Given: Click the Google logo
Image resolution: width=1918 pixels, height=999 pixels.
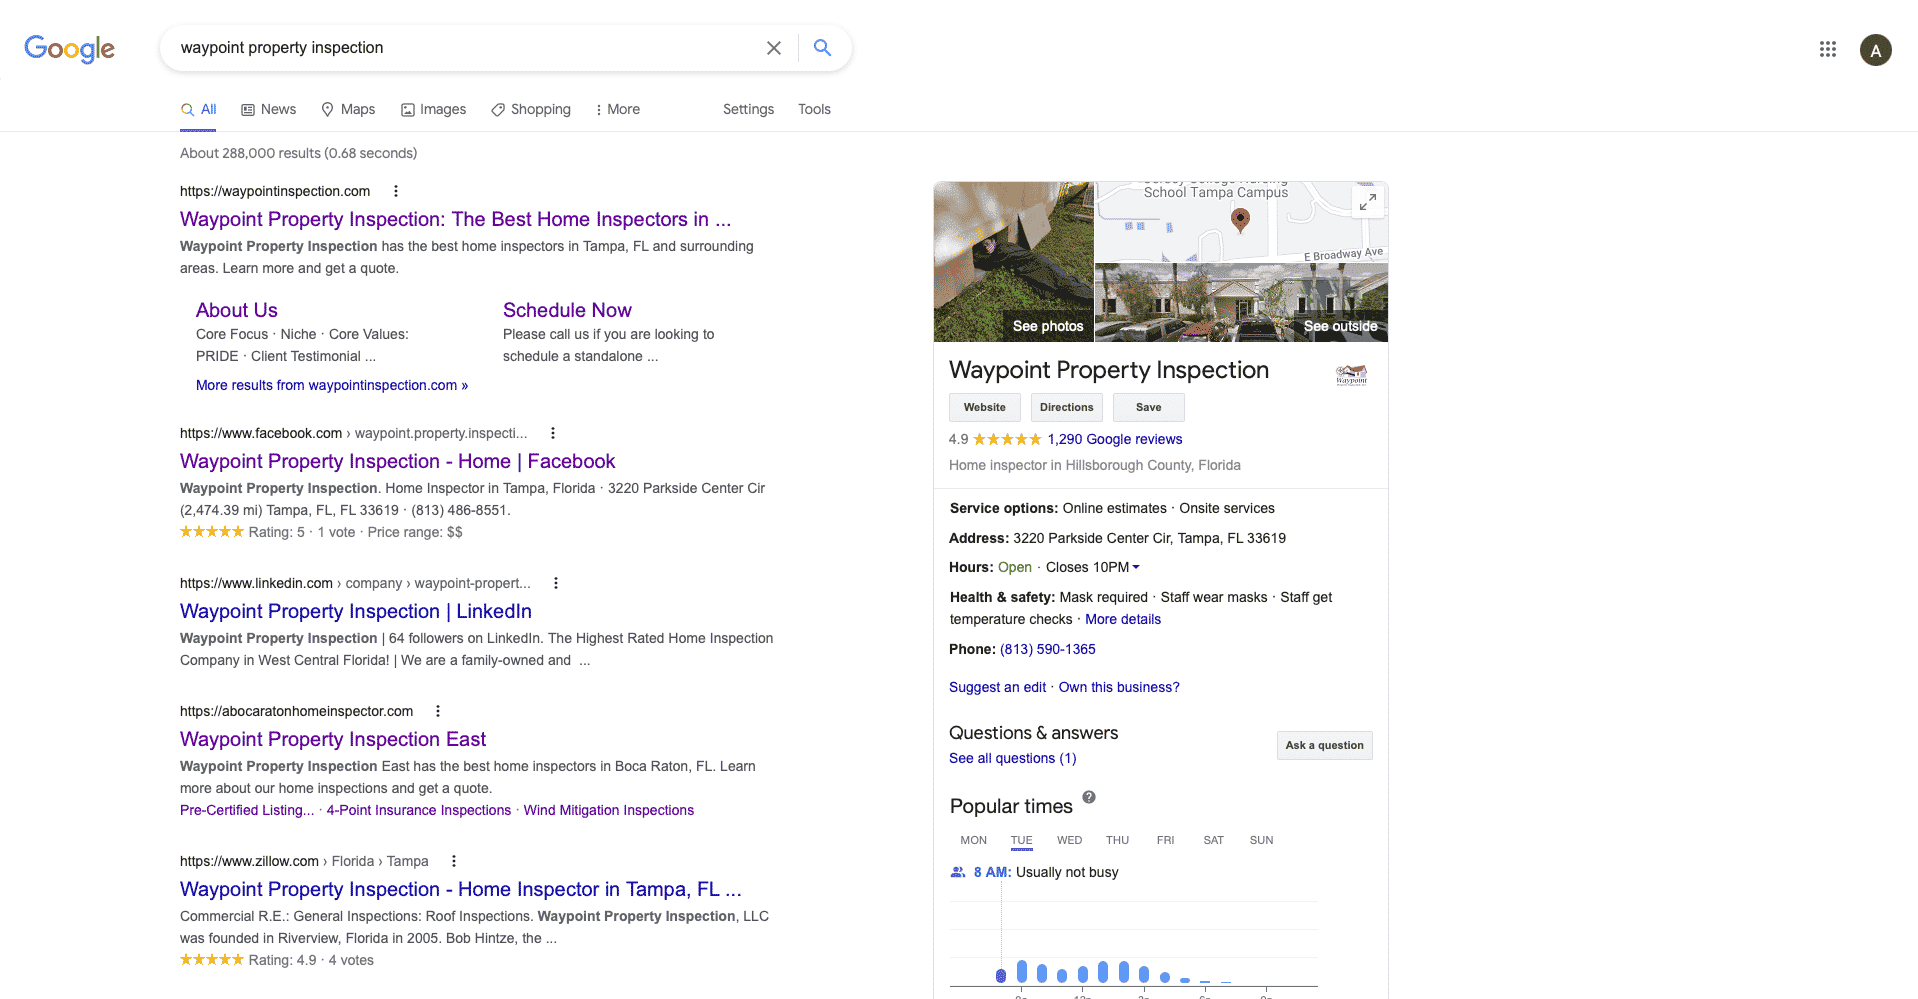Looking at the screenshot, I should pyautogui.click(x=69, y=48).
